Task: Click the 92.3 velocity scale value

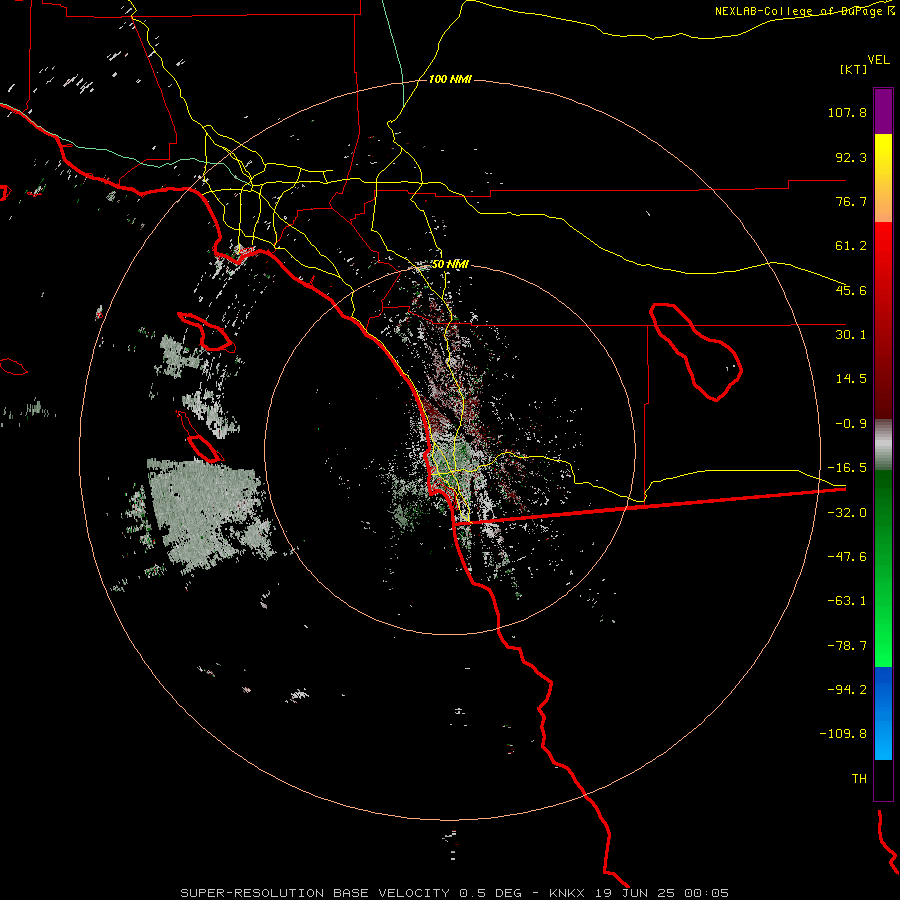Action: (851, 157)
